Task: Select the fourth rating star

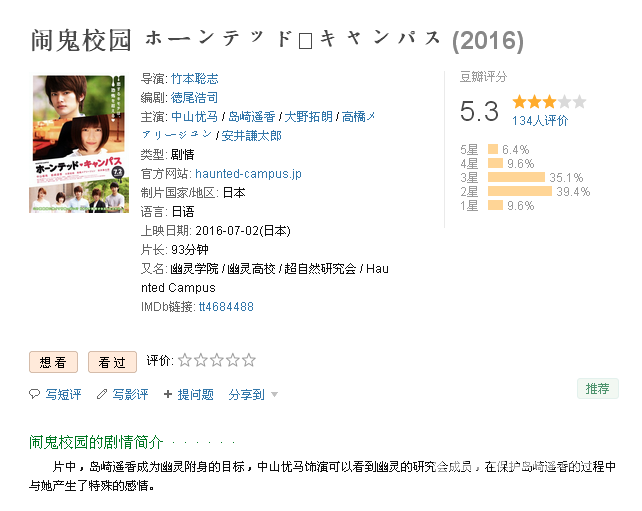Action: (x=233, y=360)
